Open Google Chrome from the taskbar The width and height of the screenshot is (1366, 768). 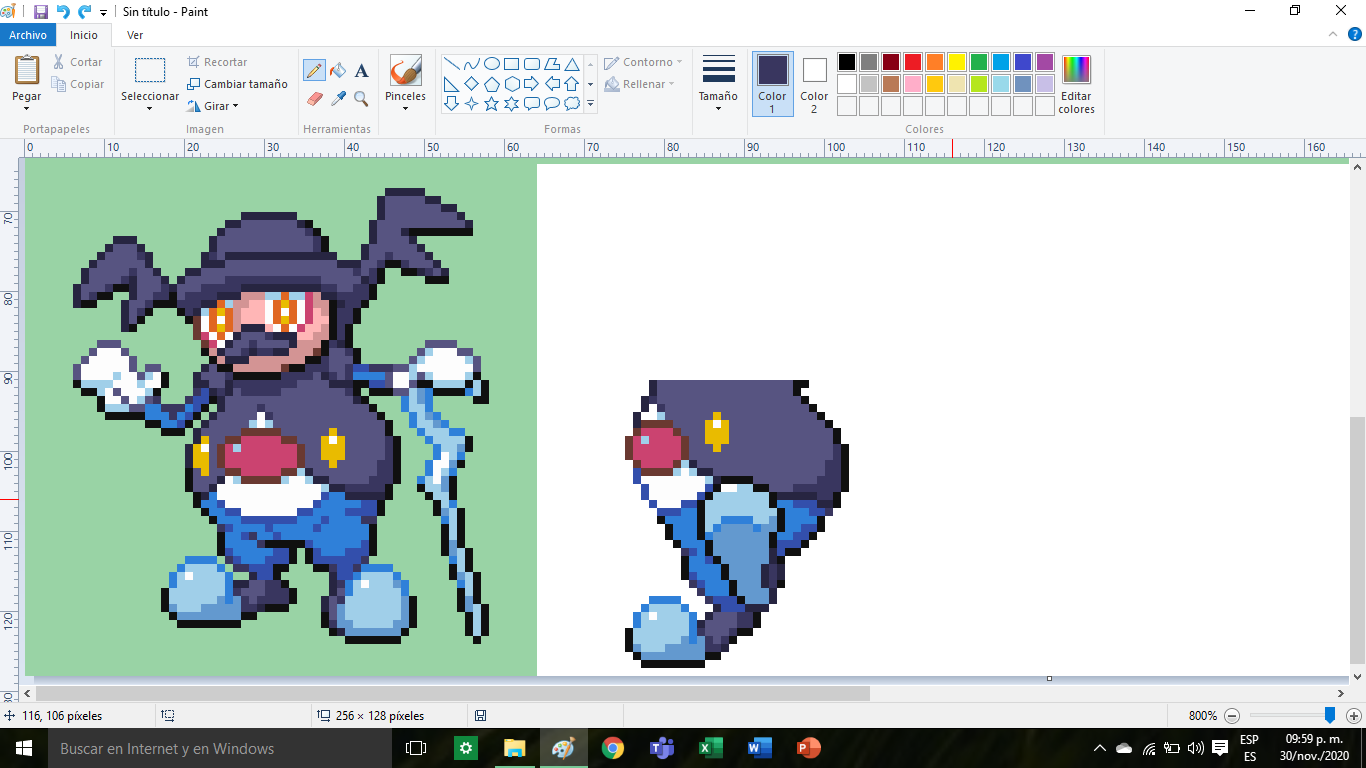[612, 748]
